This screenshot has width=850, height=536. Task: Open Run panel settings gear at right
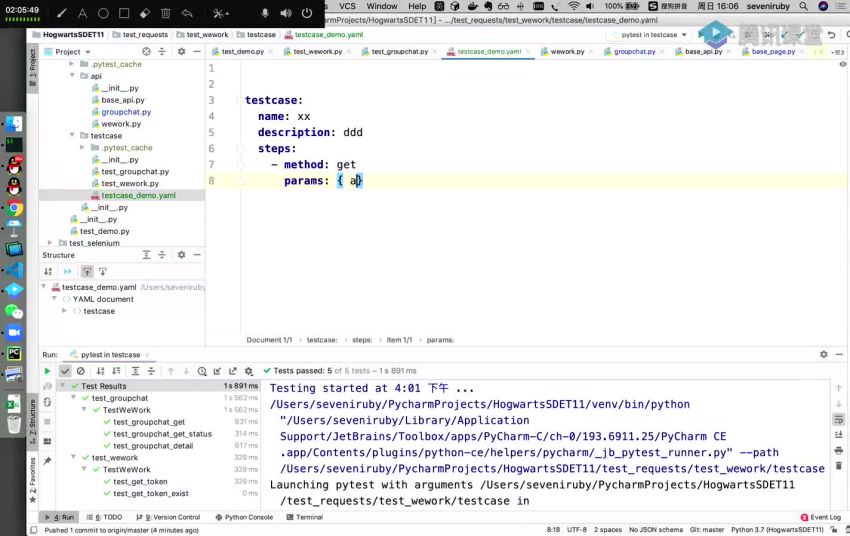[x=823, y=354]
